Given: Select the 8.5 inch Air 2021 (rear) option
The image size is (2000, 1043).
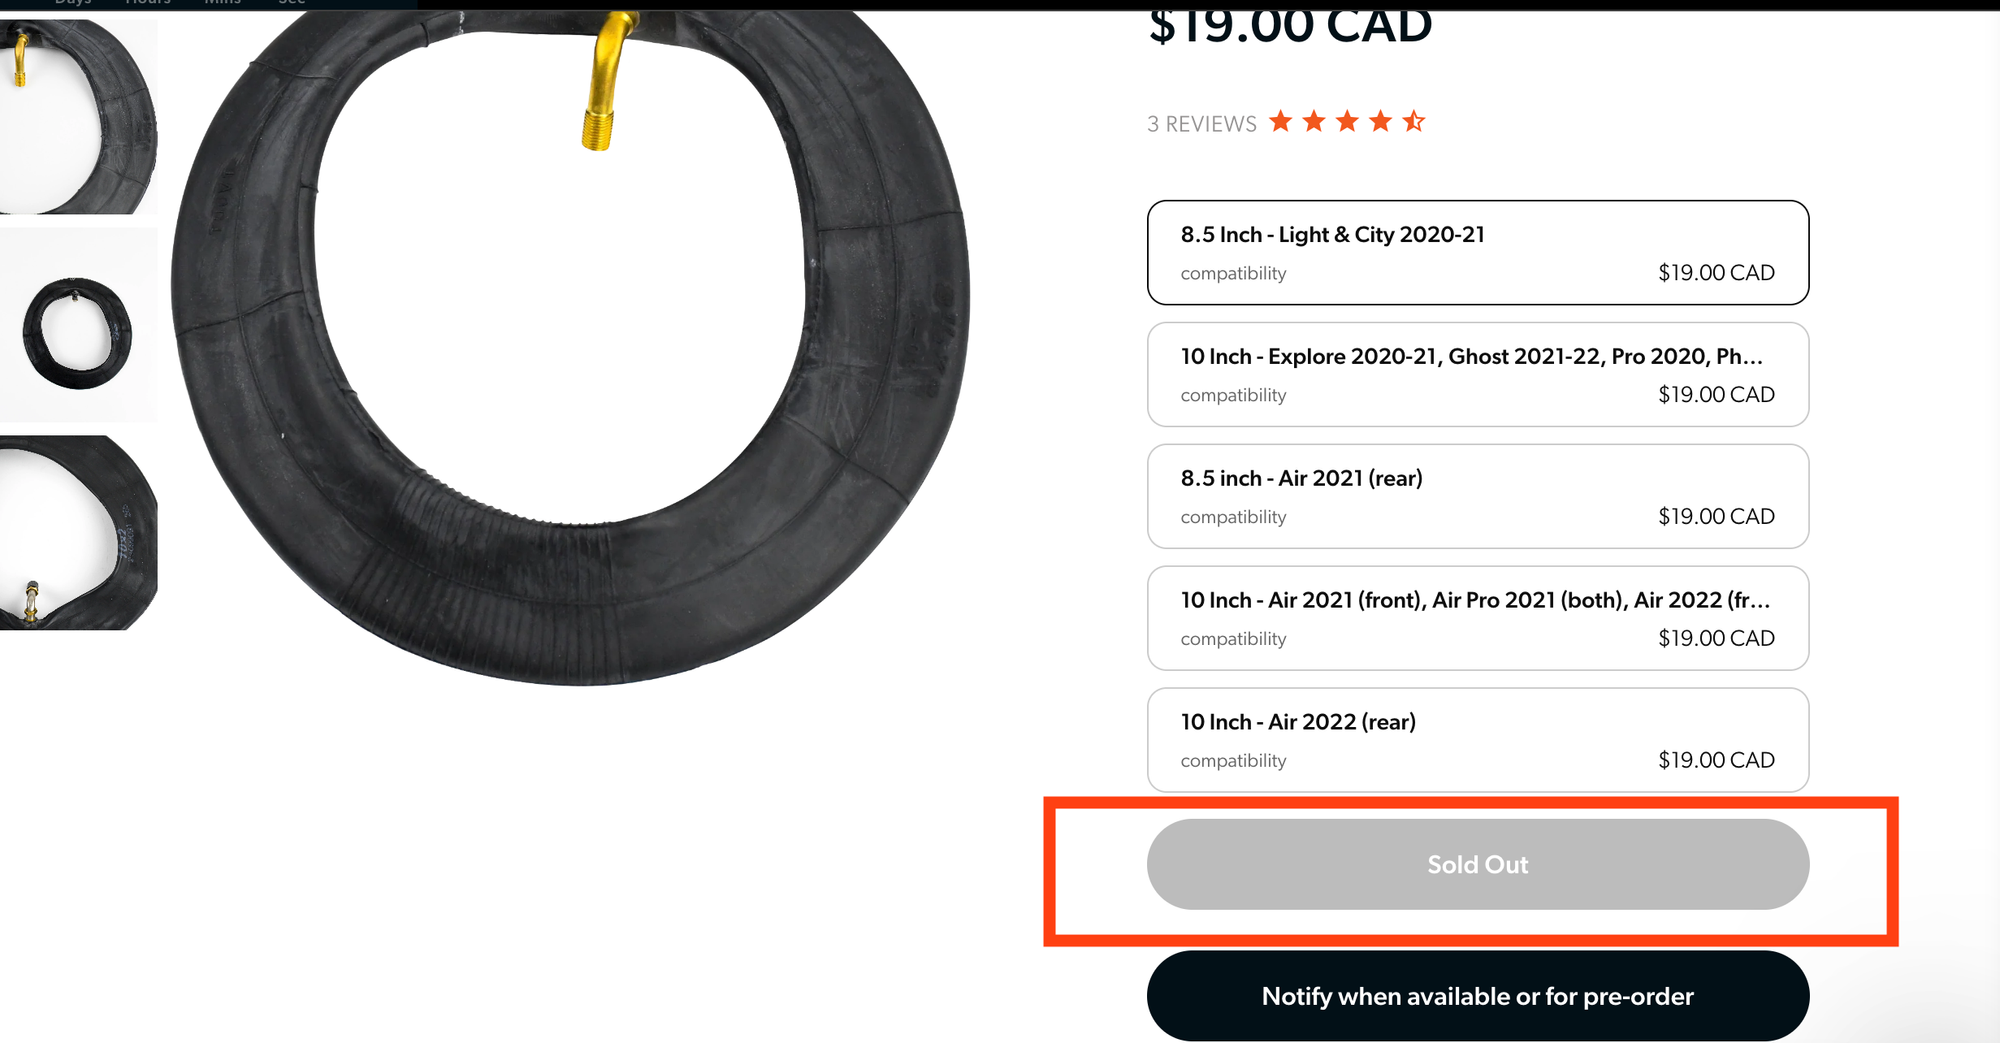Looking at the screenshot, I should tap(1477, 496).
